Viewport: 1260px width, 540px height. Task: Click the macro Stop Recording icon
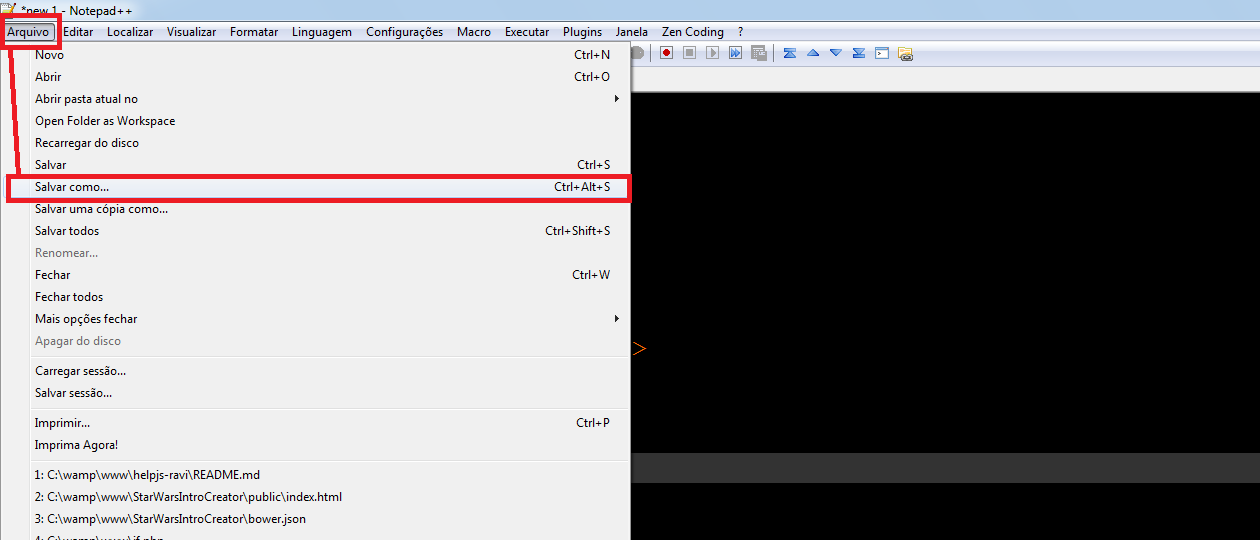click(x=689, y=53)
